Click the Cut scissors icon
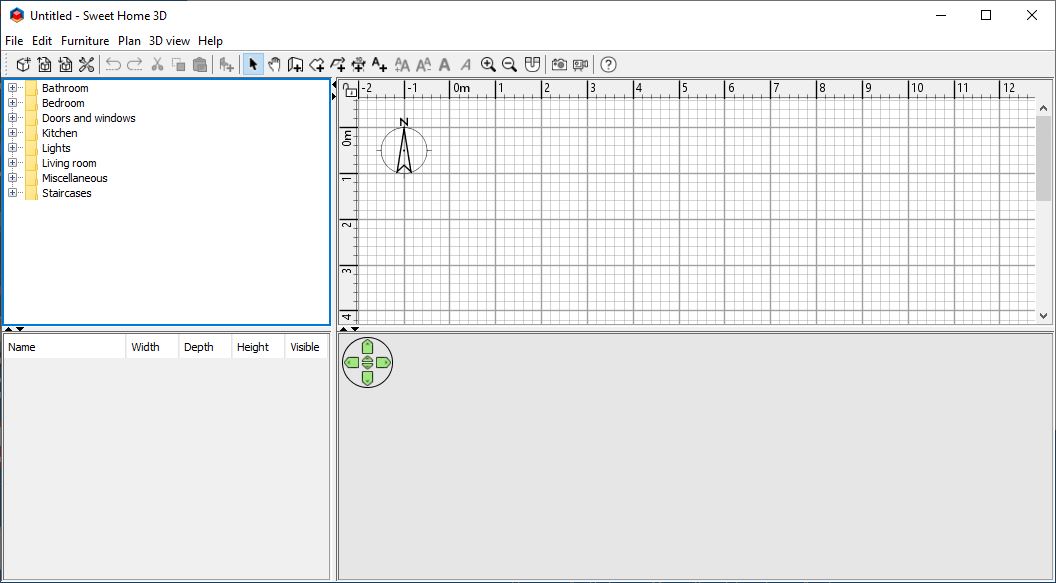The width and height of the screenshot is (1056, 583). (157, 65)
